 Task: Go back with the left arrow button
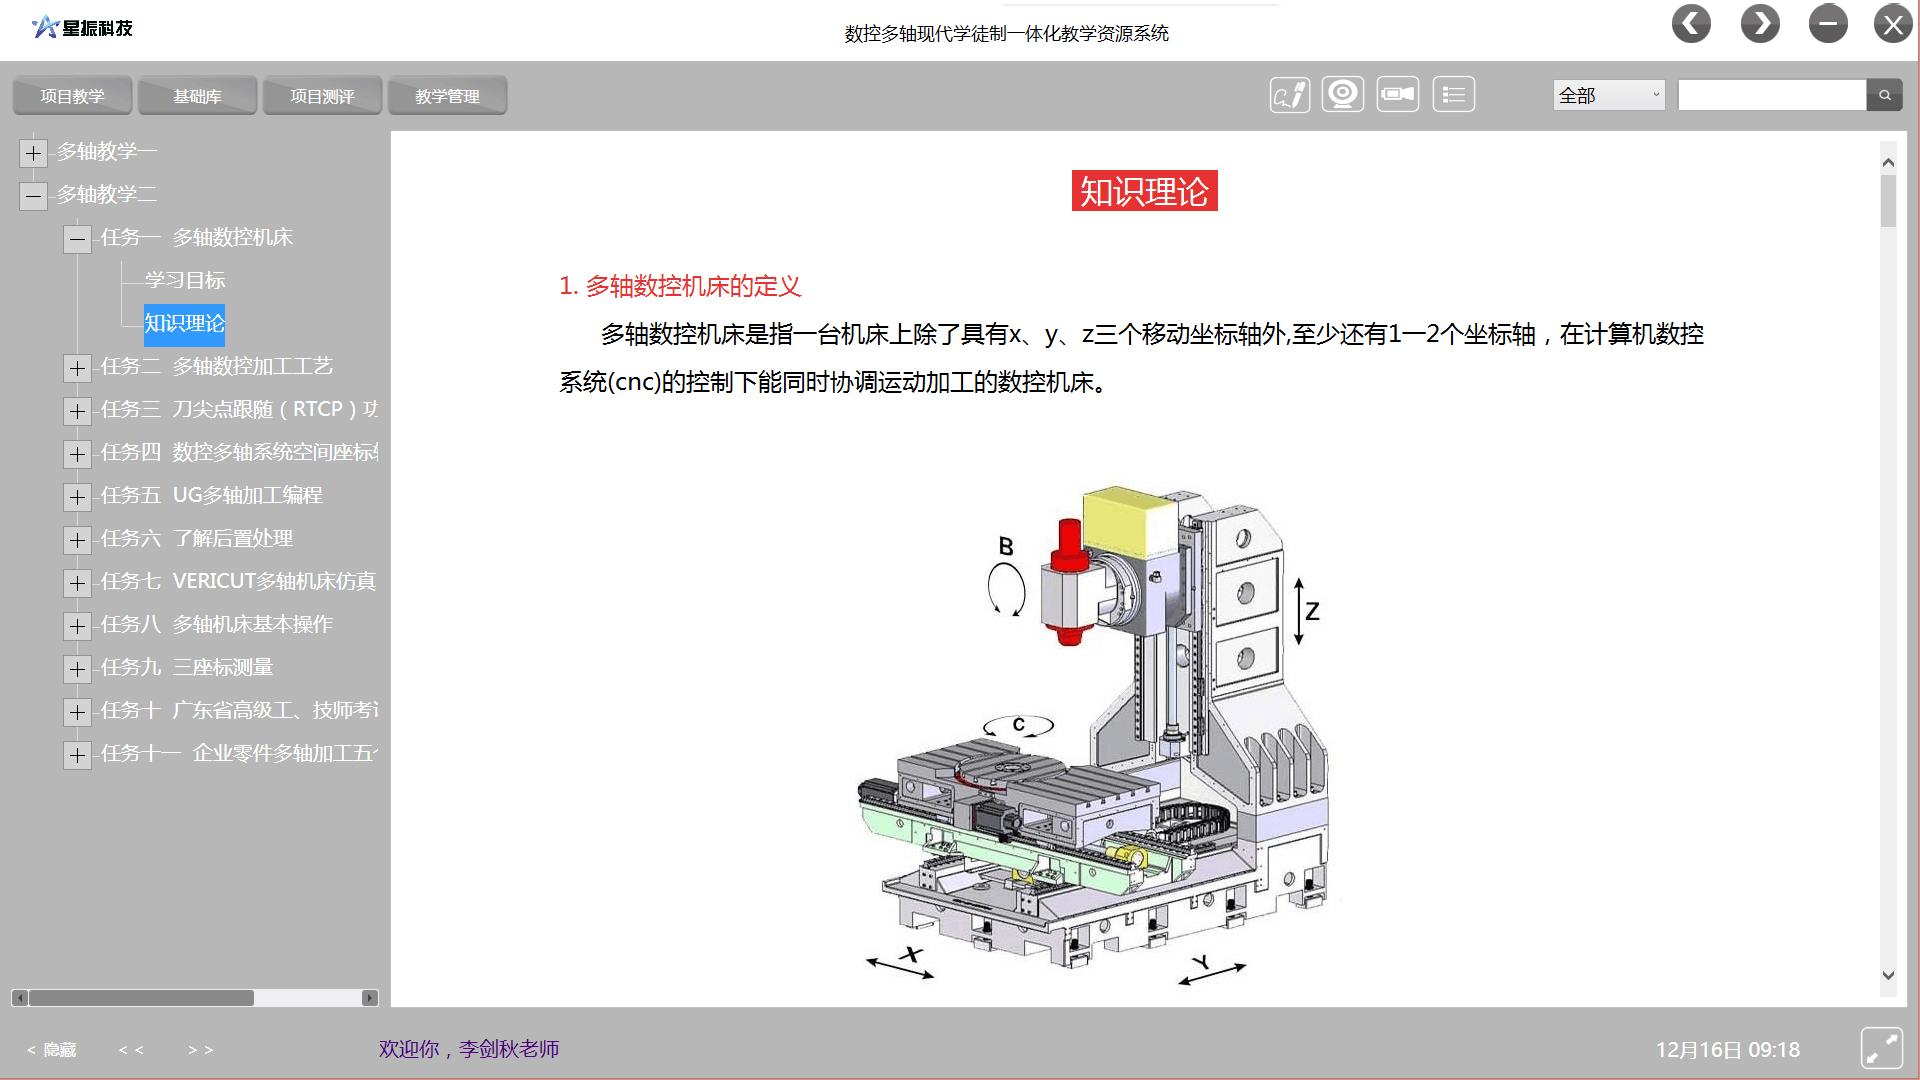1691,24
